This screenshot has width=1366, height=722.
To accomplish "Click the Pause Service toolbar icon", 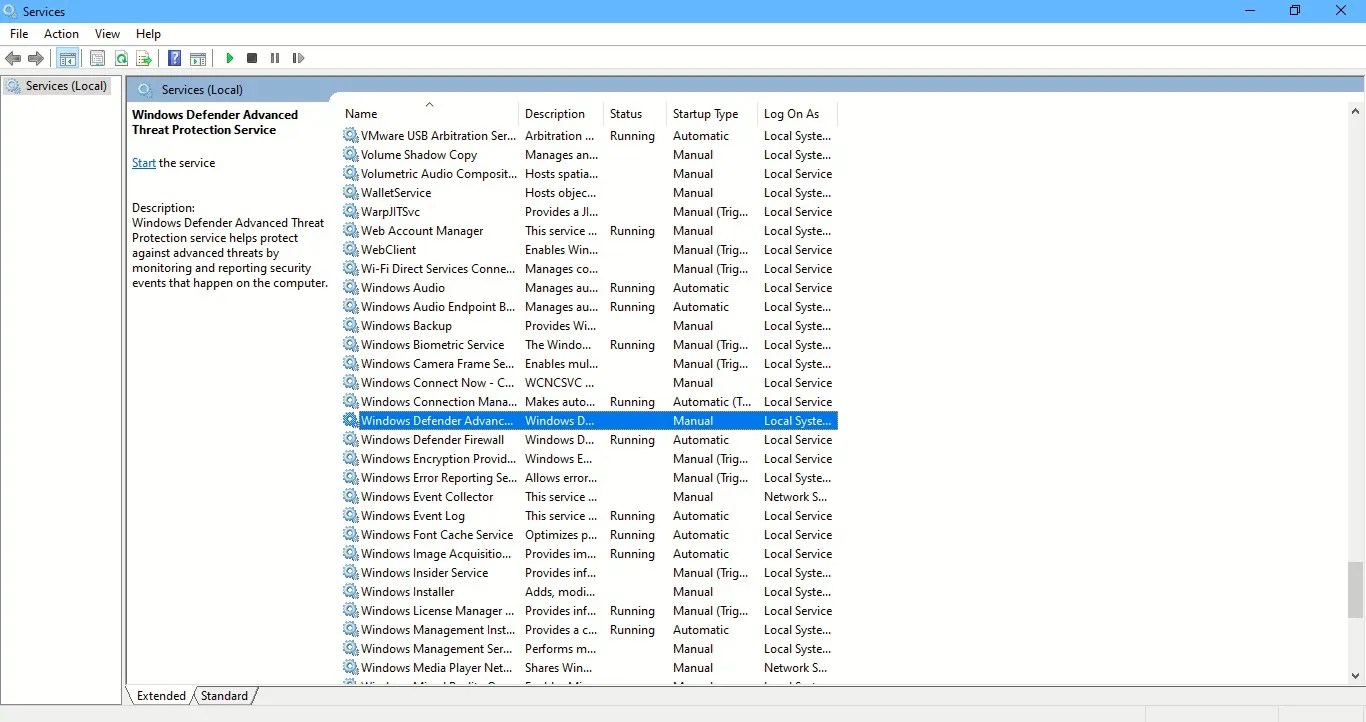I will 275,58.
